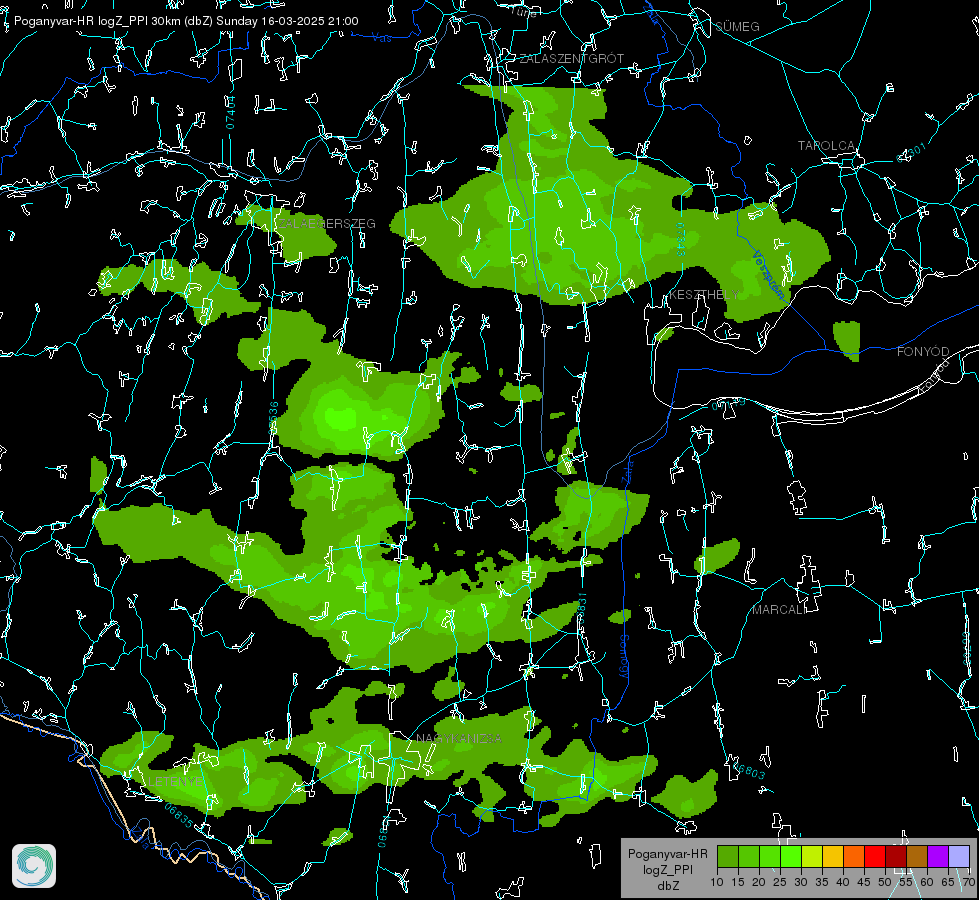
Task: Click the MARCALI town label
Action: [778, 610]
